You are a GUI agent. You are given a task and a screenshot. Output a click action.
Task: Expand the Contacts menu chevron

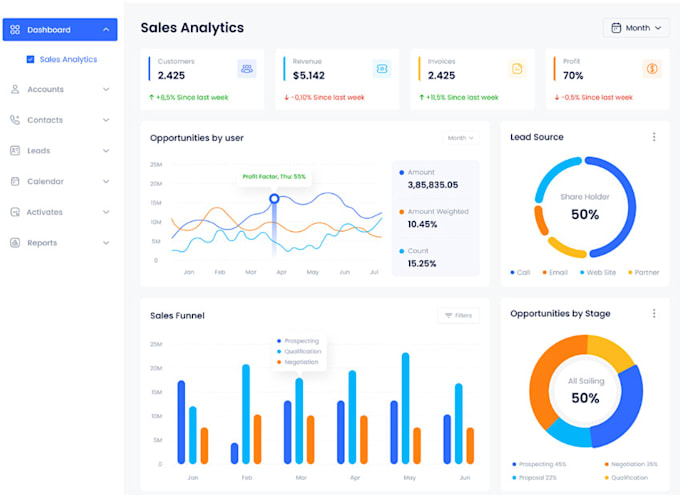pyautogui.click(x=106, y=120)
